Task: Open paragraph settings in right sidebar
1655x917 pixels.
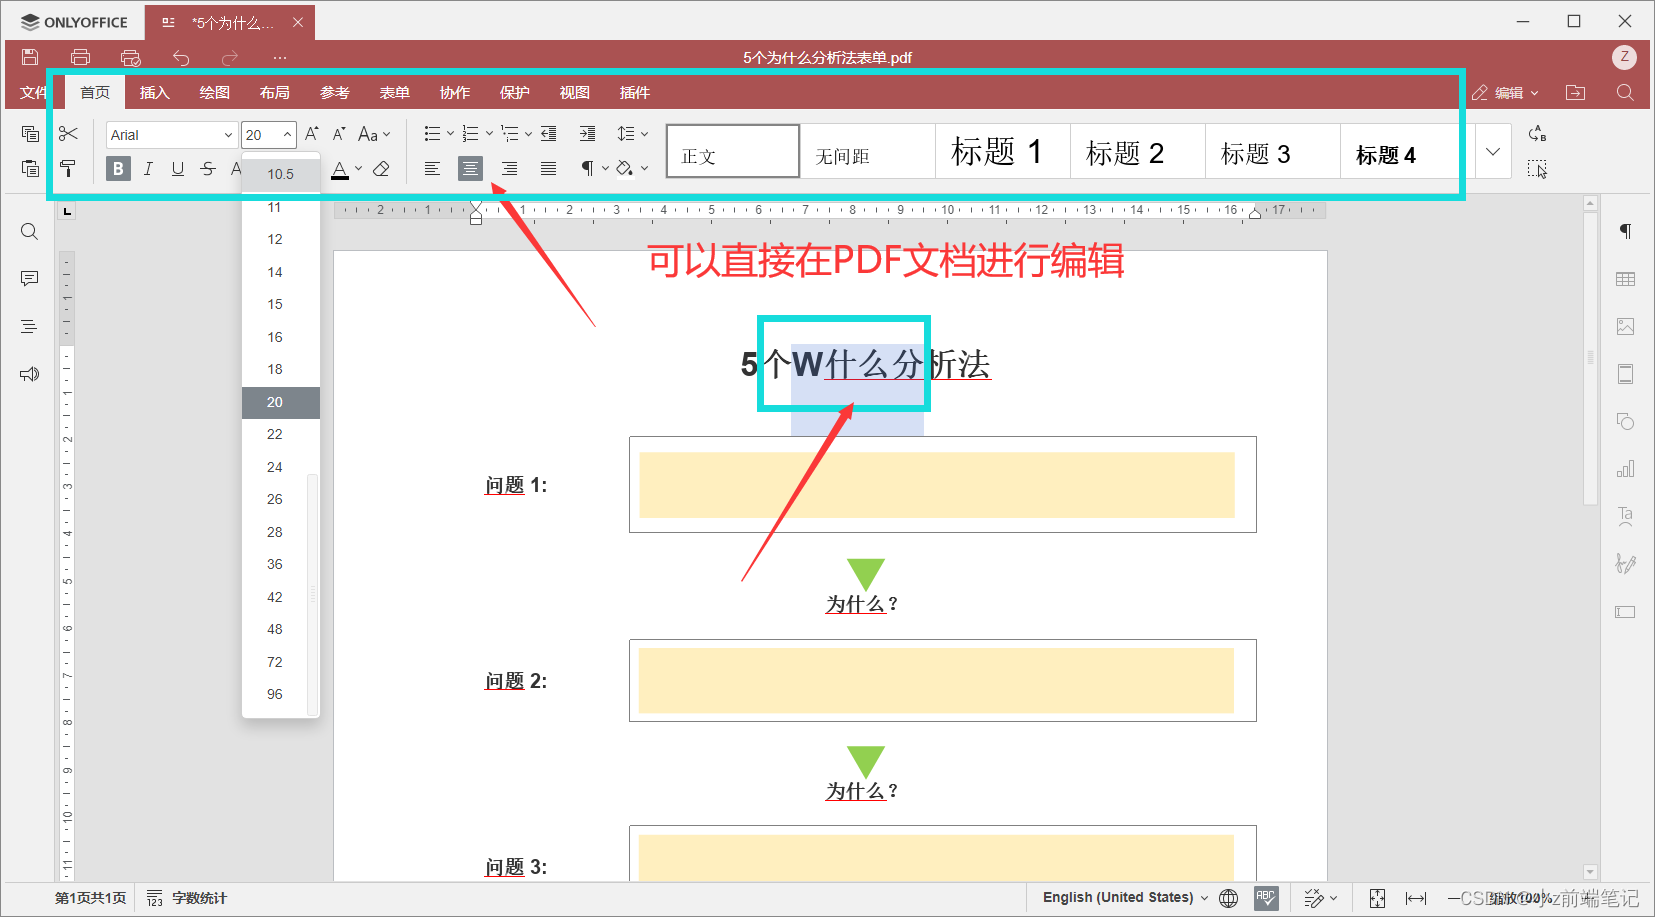Action: pos(1626,231)
